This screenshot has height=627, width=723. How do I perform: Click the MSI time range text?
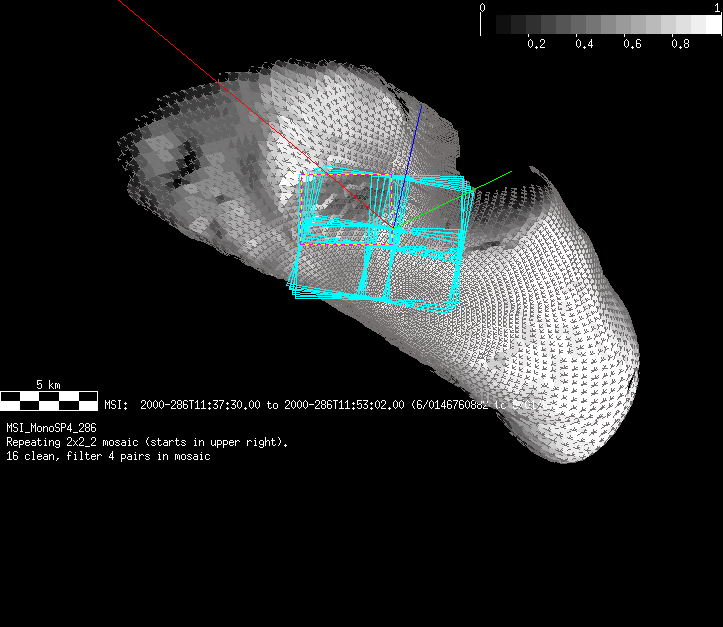pyautogui.click(x=323, y=405)
